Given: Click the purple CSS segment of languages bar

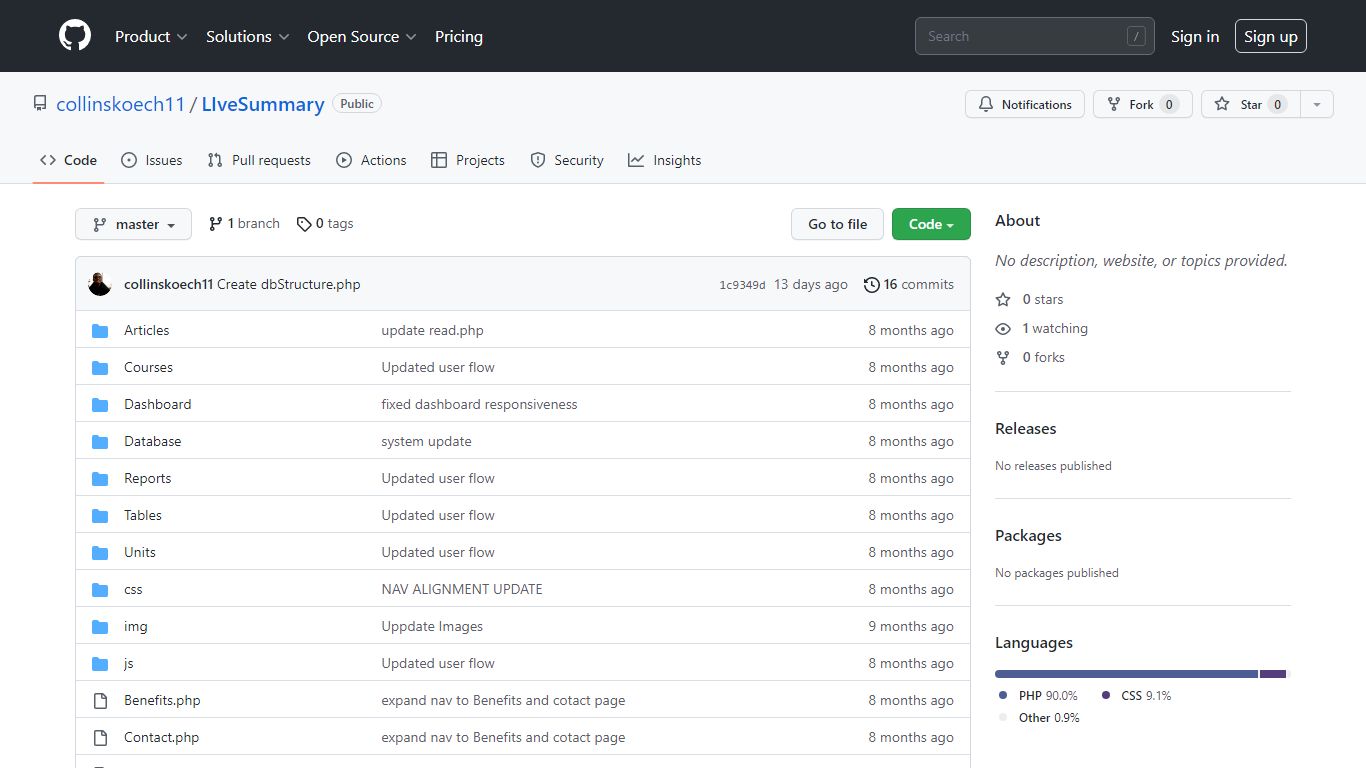Looking at the screenshot, I should tap(1273, 674).
